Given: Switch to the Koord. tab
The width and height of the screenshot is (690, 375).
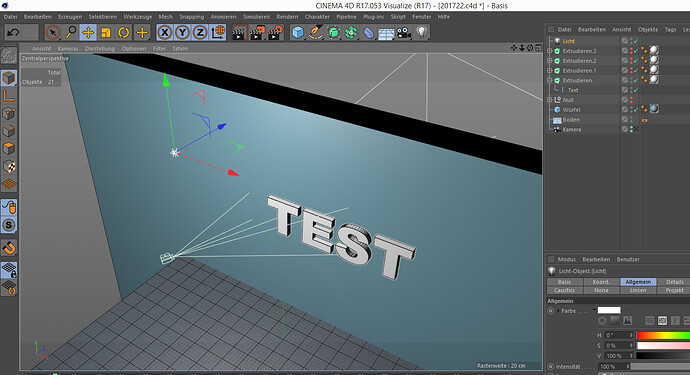Looking at the screenshot, I should pos(601,282).
